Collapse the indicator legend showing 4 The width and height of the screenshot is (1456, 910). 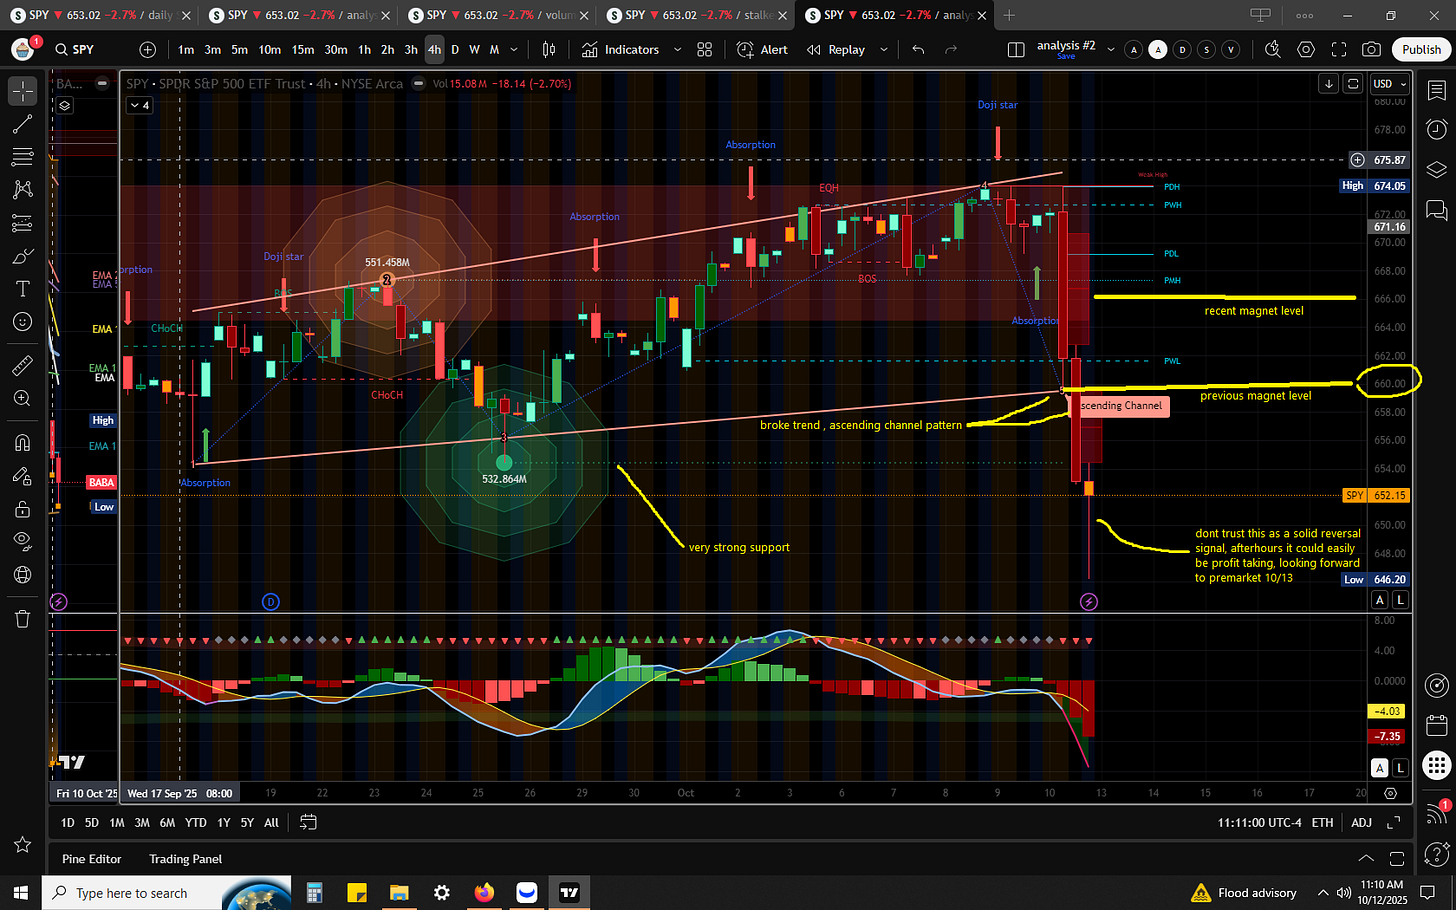(x=139, y=105)
